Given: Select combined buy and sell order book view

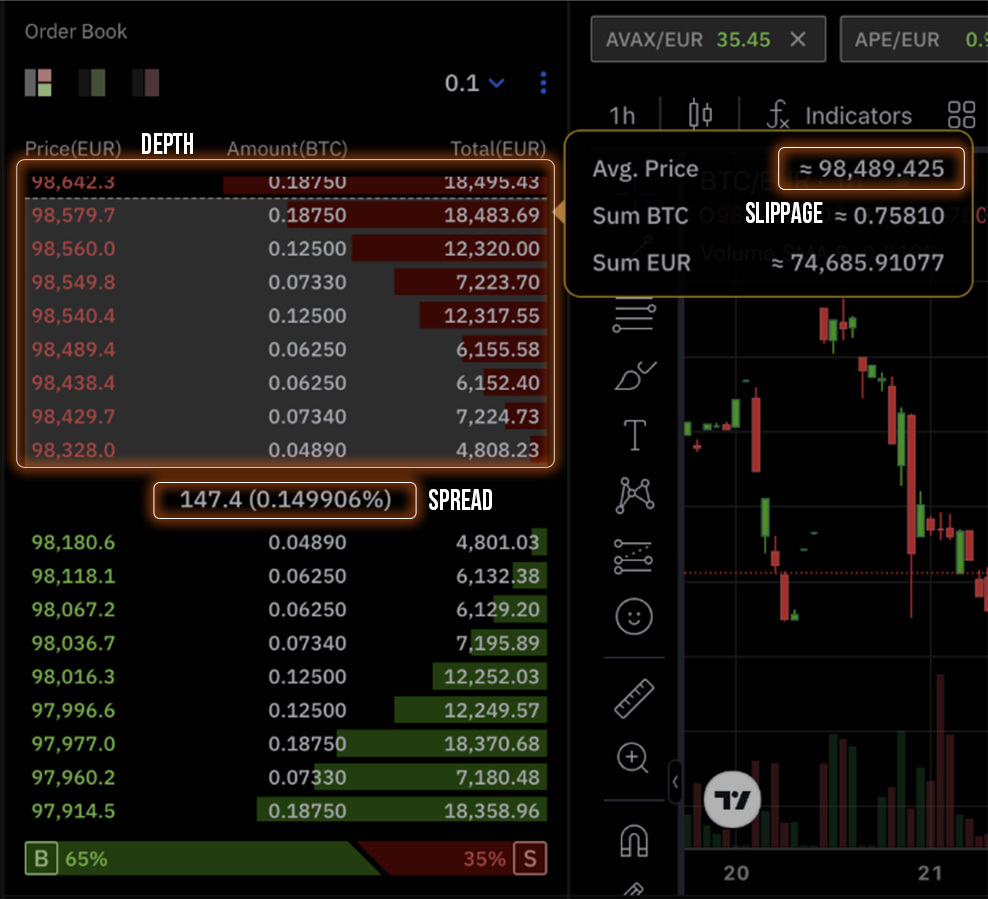Looking at the screenshot, I should tap(38, 82).
